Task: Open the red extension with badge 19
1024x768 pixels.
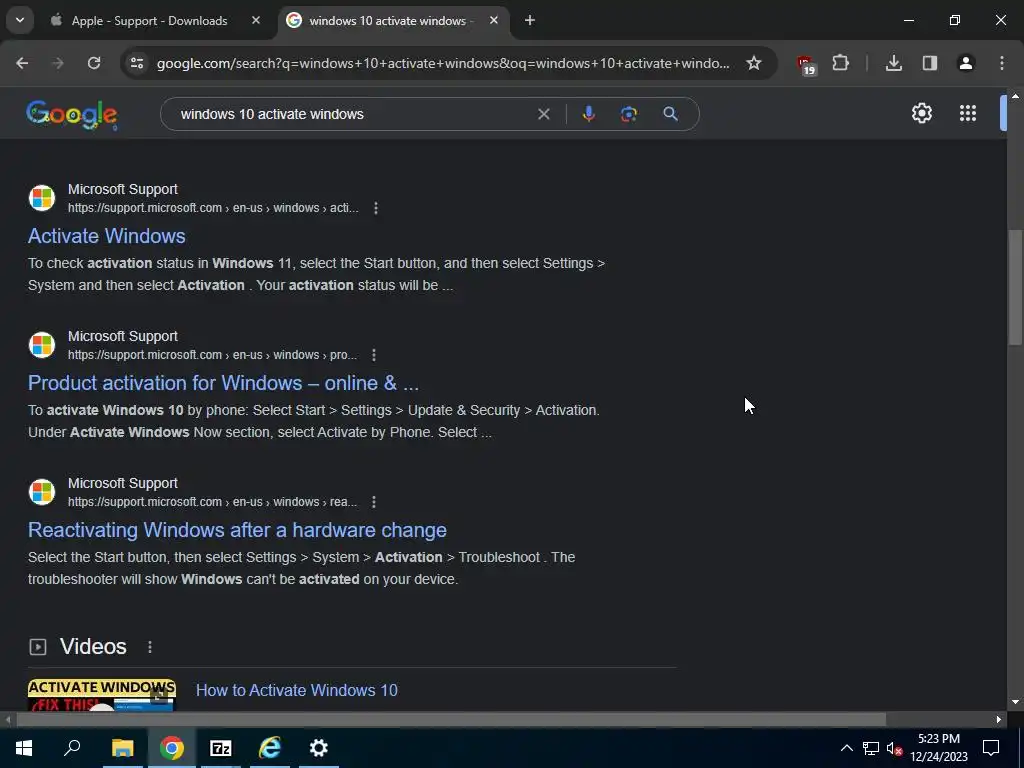Action: 806,65
